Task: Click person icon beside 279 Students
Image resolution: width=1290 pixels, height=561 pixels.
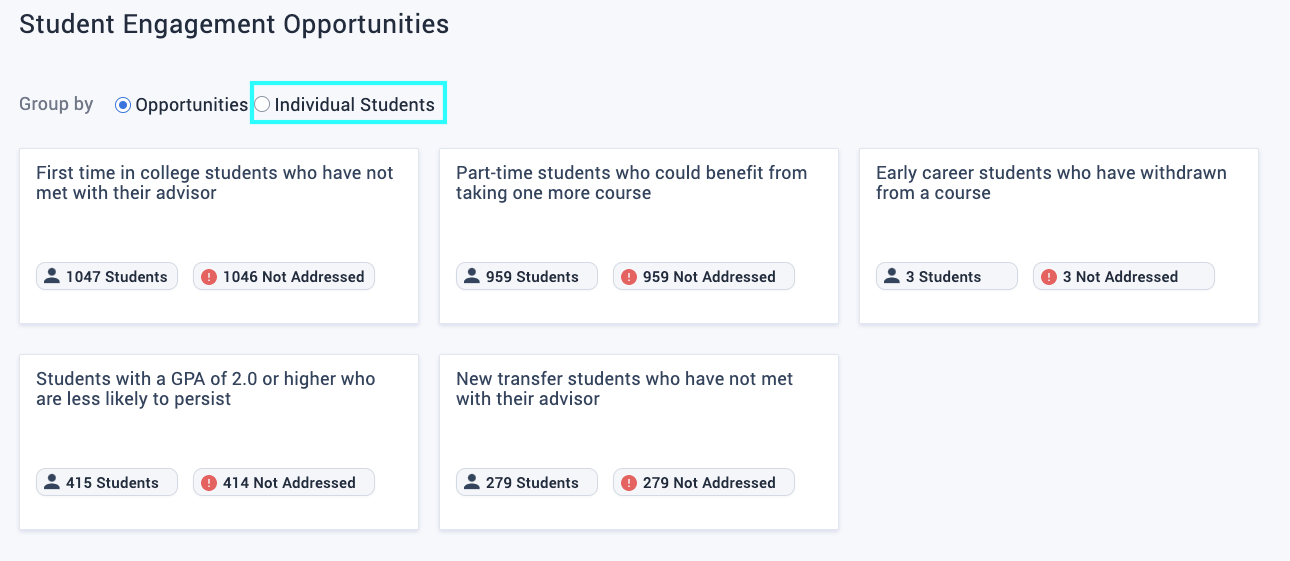Action: (x=472, y=482)
